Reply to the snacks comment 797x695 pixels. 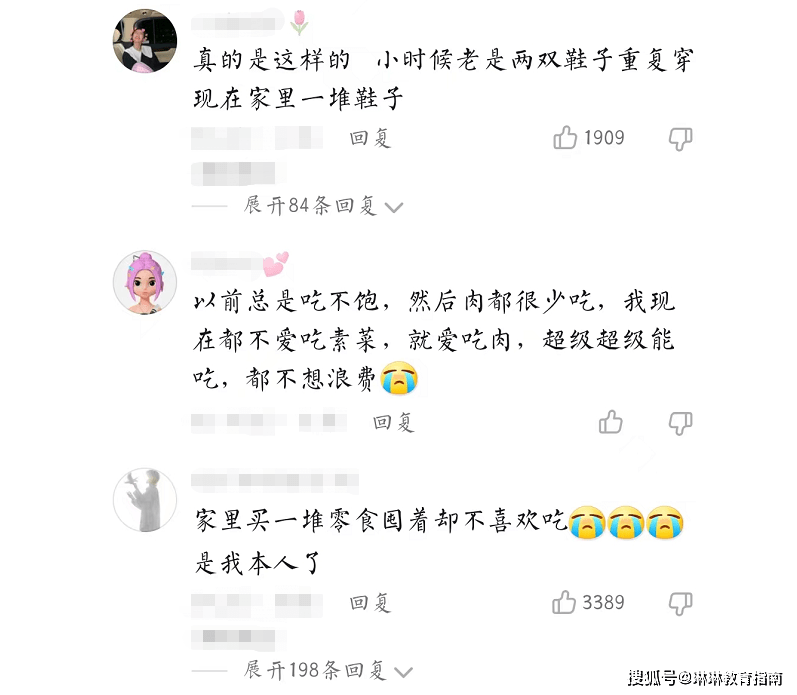[370, 603]
